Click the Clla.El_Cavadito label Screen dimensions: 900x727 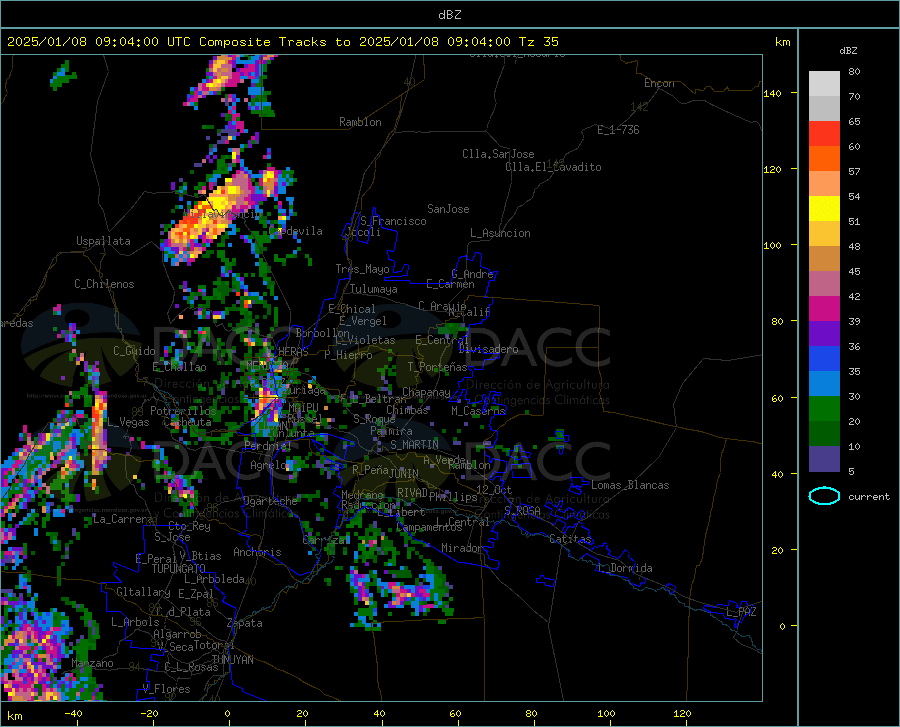coord(553,167)
